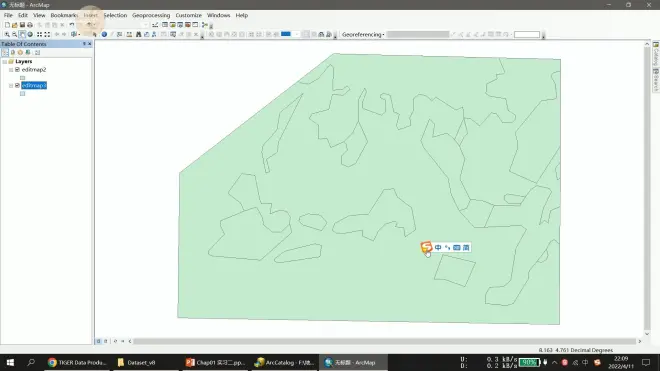
Task: Select the Zoom Out tool
Action: 14,35
